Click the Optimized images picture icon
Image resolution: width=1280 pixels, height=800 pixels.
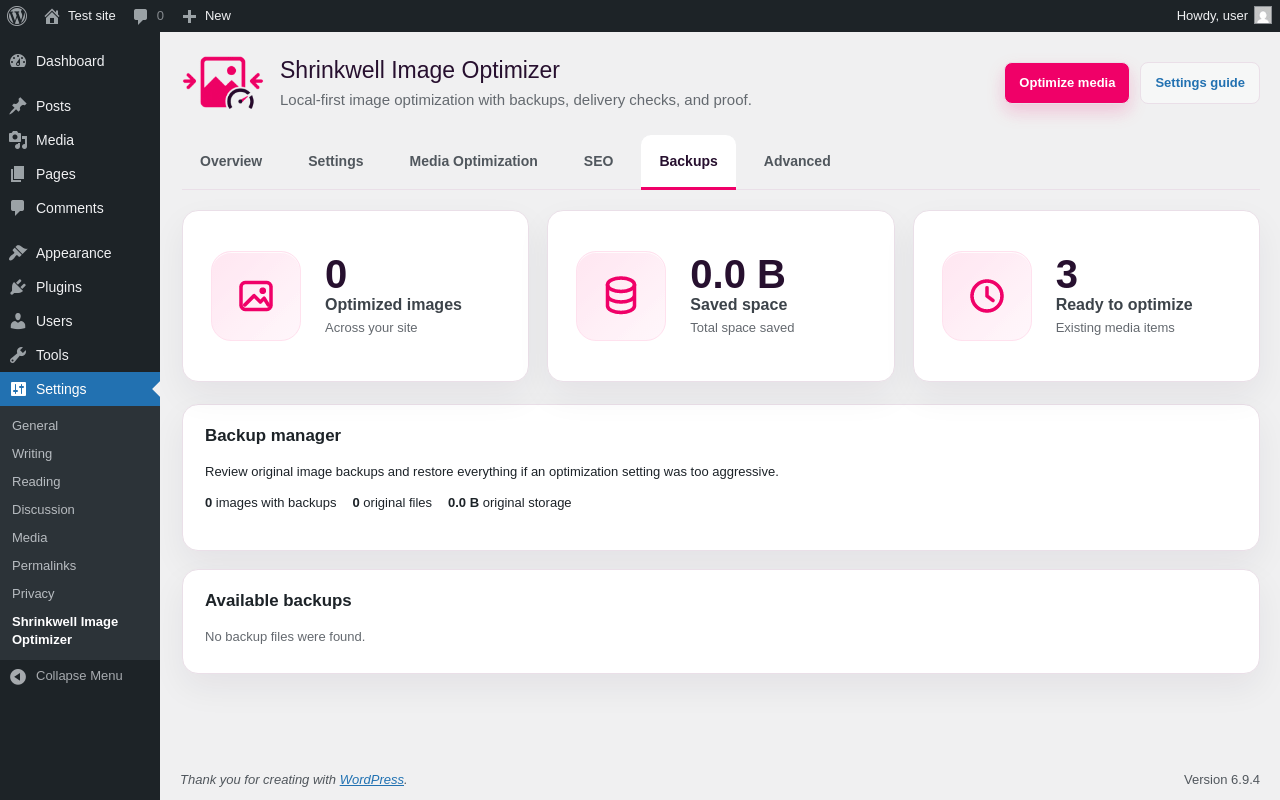(256, 296)
